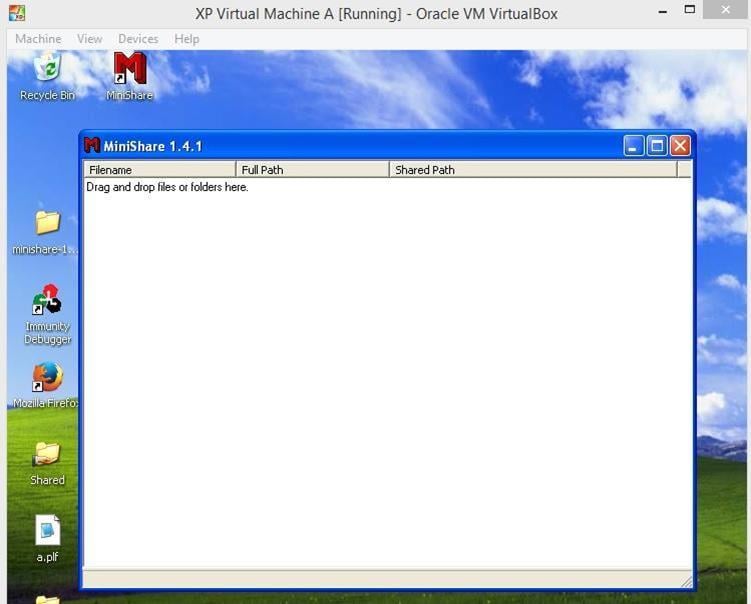Click the resize grip of MiniShare window
The width and height of the screenshot is (751, 604).
coord(686,581)
